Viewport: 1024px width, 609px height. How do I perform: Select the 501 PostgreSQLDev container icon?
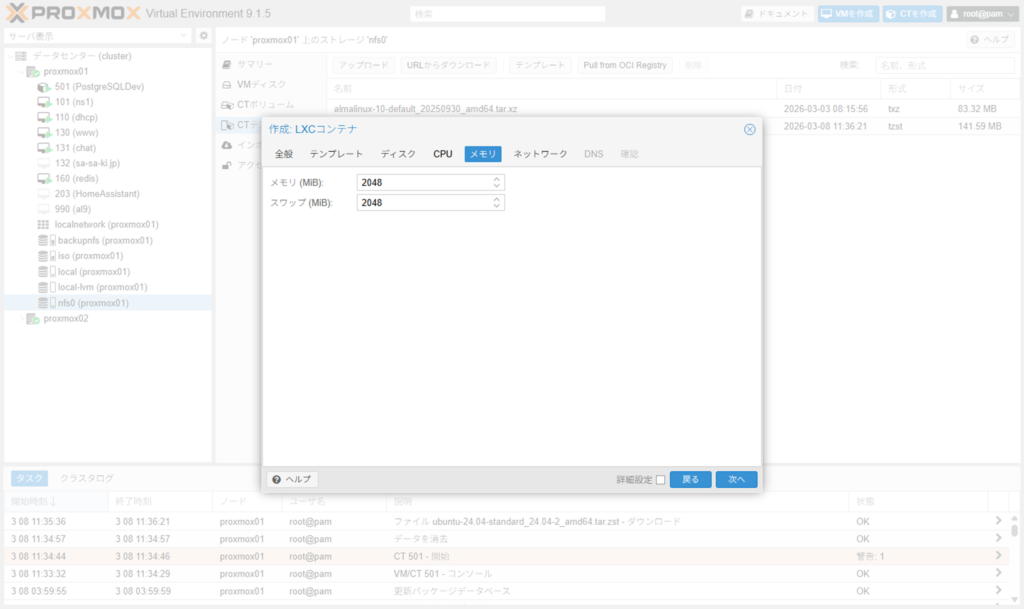click(x=45, y=87)
